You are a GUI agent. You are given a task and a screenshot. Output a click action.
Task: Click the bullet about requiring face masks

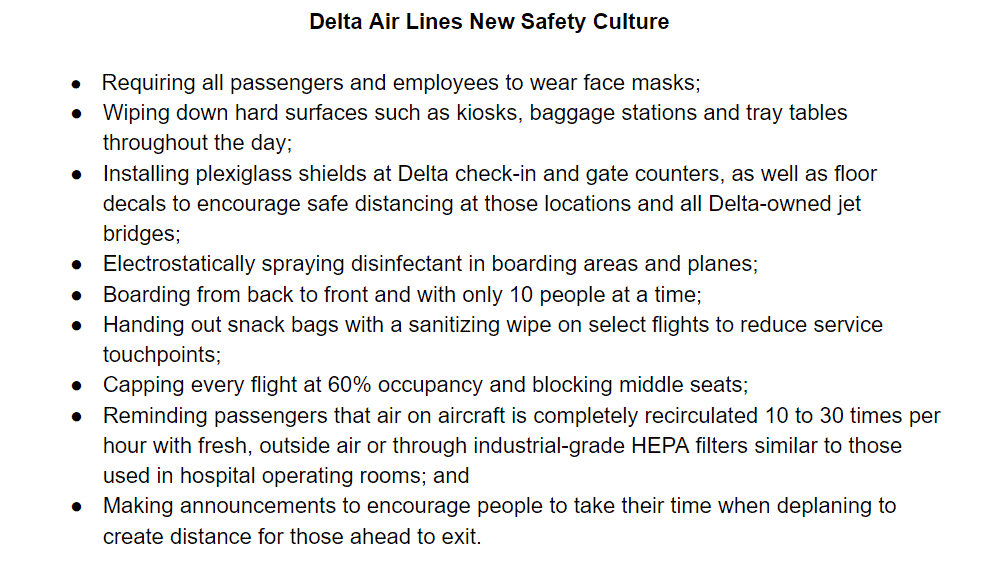401,83
